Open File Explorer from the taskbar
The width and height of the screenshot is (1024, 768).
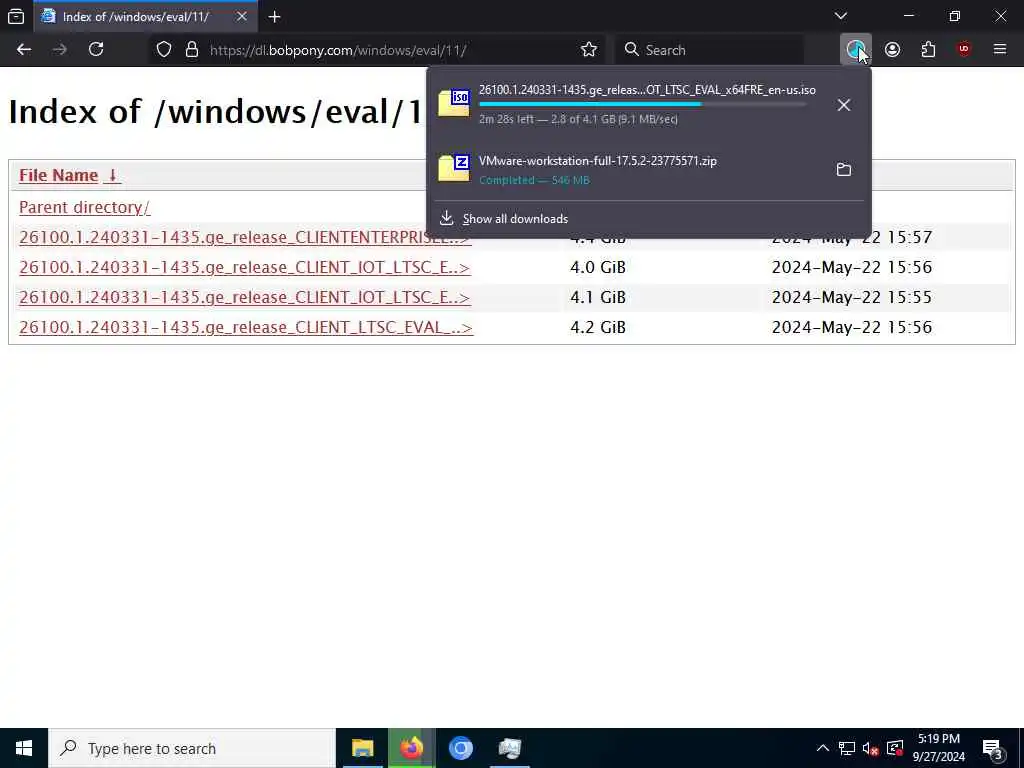point(362,748)
